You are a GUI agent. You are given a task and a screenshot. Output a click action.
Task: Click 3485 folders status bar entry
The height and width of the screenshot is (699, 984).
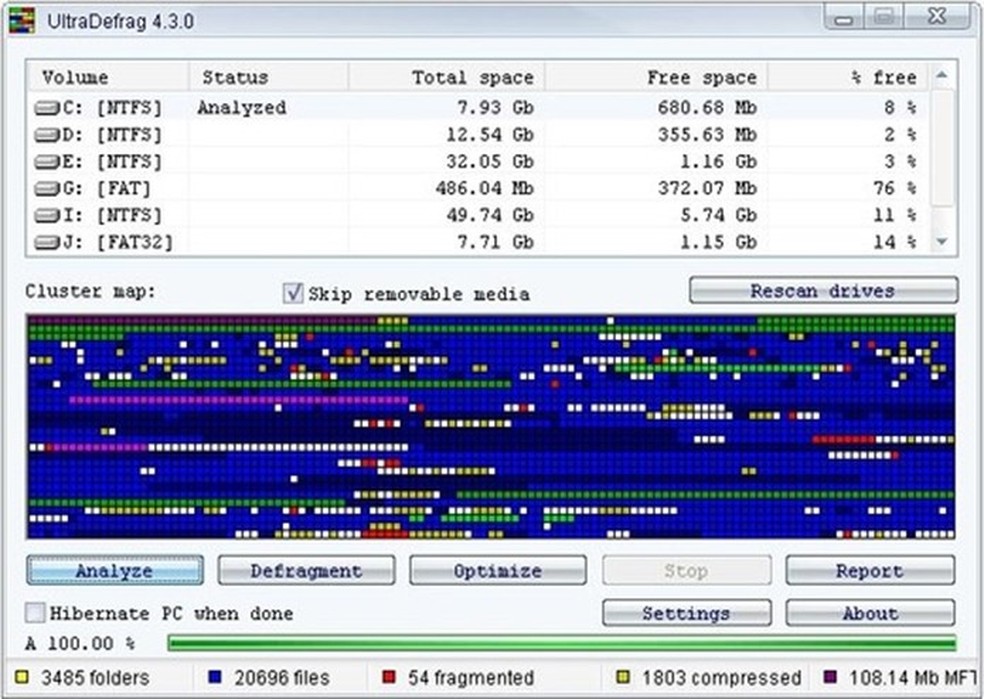tap(95, 678)
